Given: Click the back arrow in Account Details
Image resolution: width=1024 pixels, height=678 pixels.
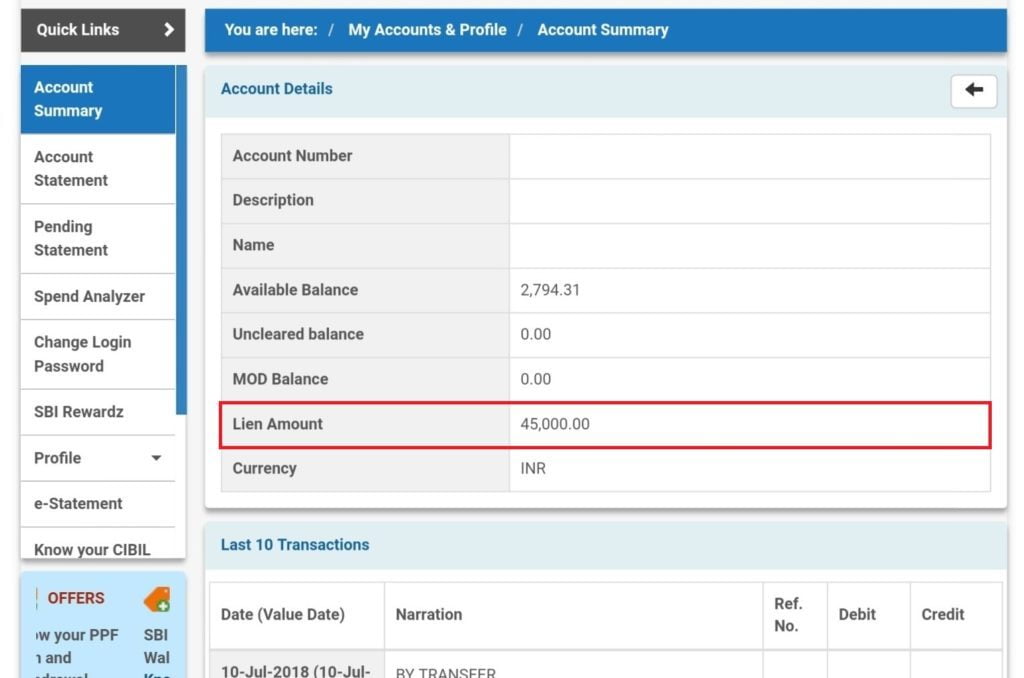Looking at the screenshot, I should (x=974, y=91).
